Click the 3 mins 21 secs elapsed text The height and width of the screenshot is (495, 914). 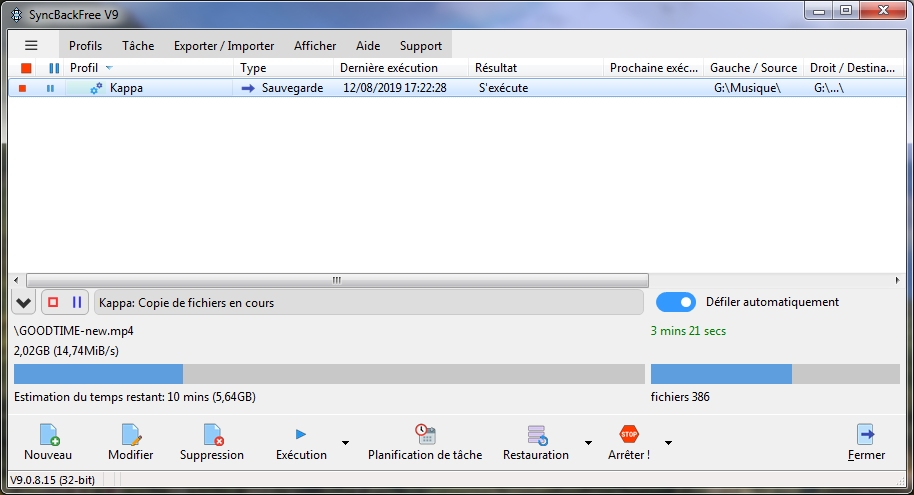pyautogui.click(x=688, y=331)
